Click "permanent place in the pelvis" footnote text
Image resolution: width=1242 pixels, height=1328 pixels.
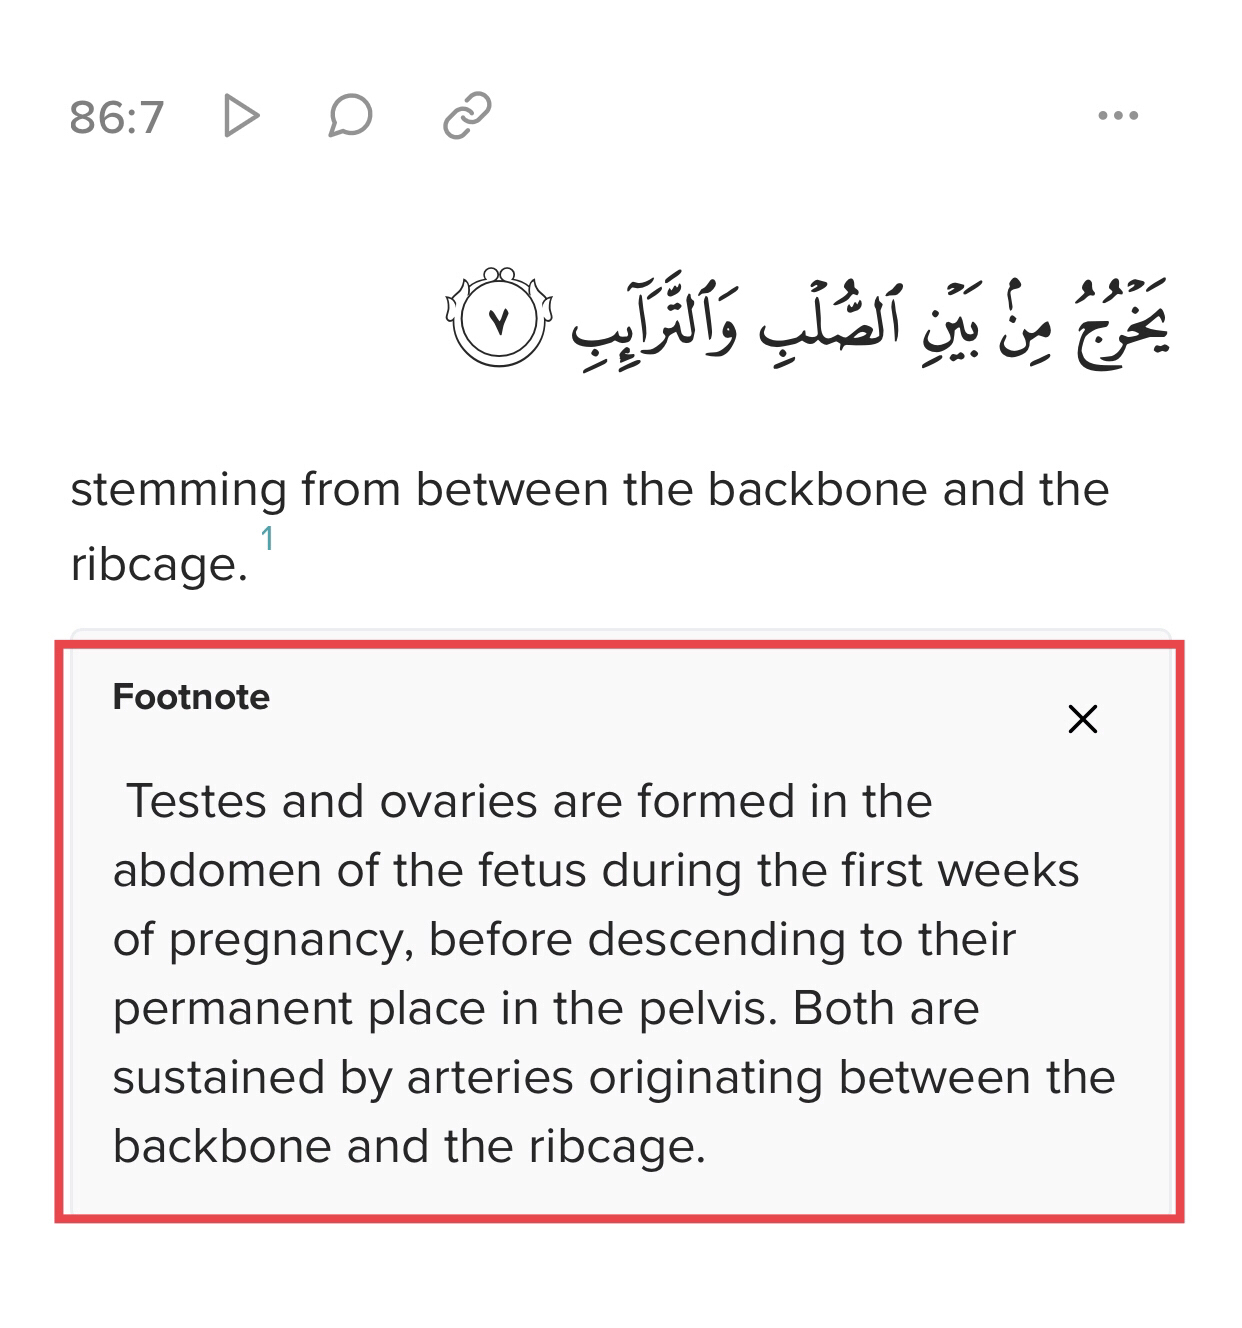click(x=443, y=1008)
